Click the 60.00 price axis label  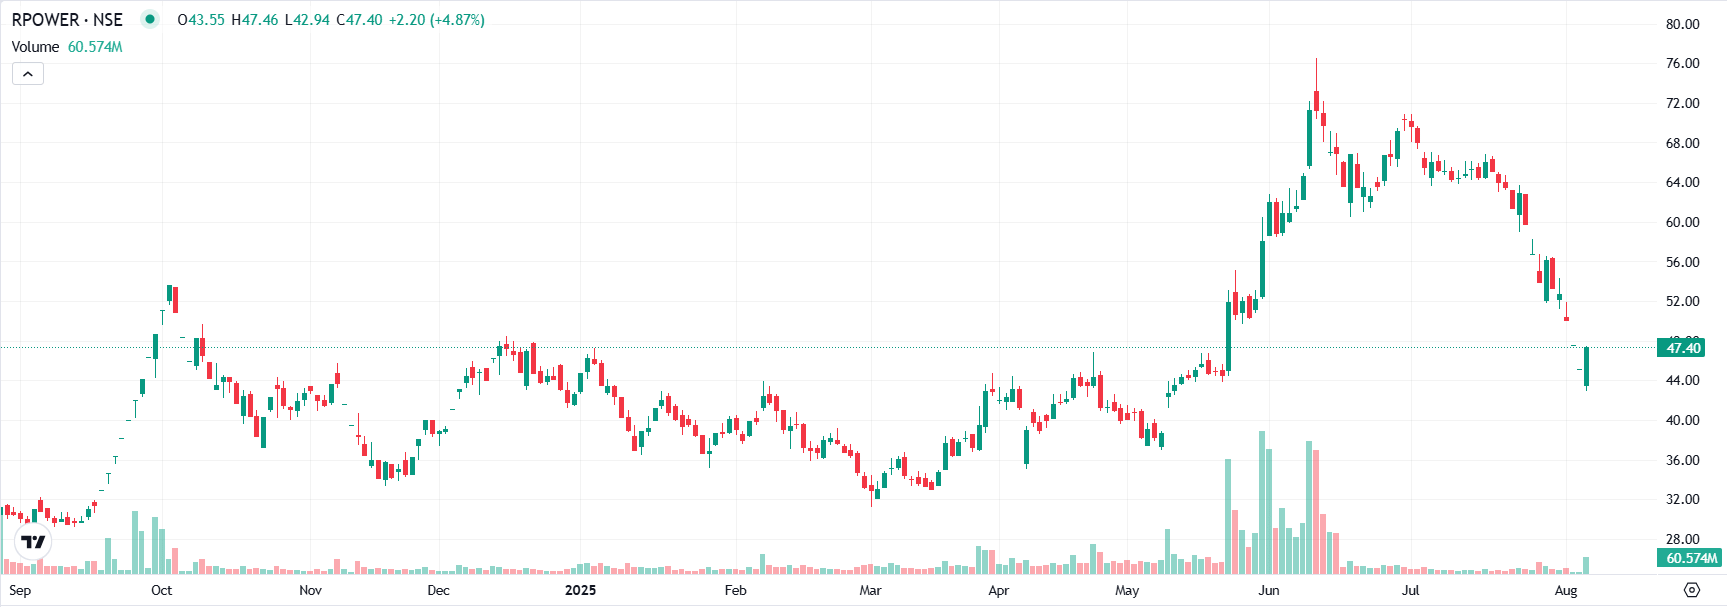(x=1683, y=222)
